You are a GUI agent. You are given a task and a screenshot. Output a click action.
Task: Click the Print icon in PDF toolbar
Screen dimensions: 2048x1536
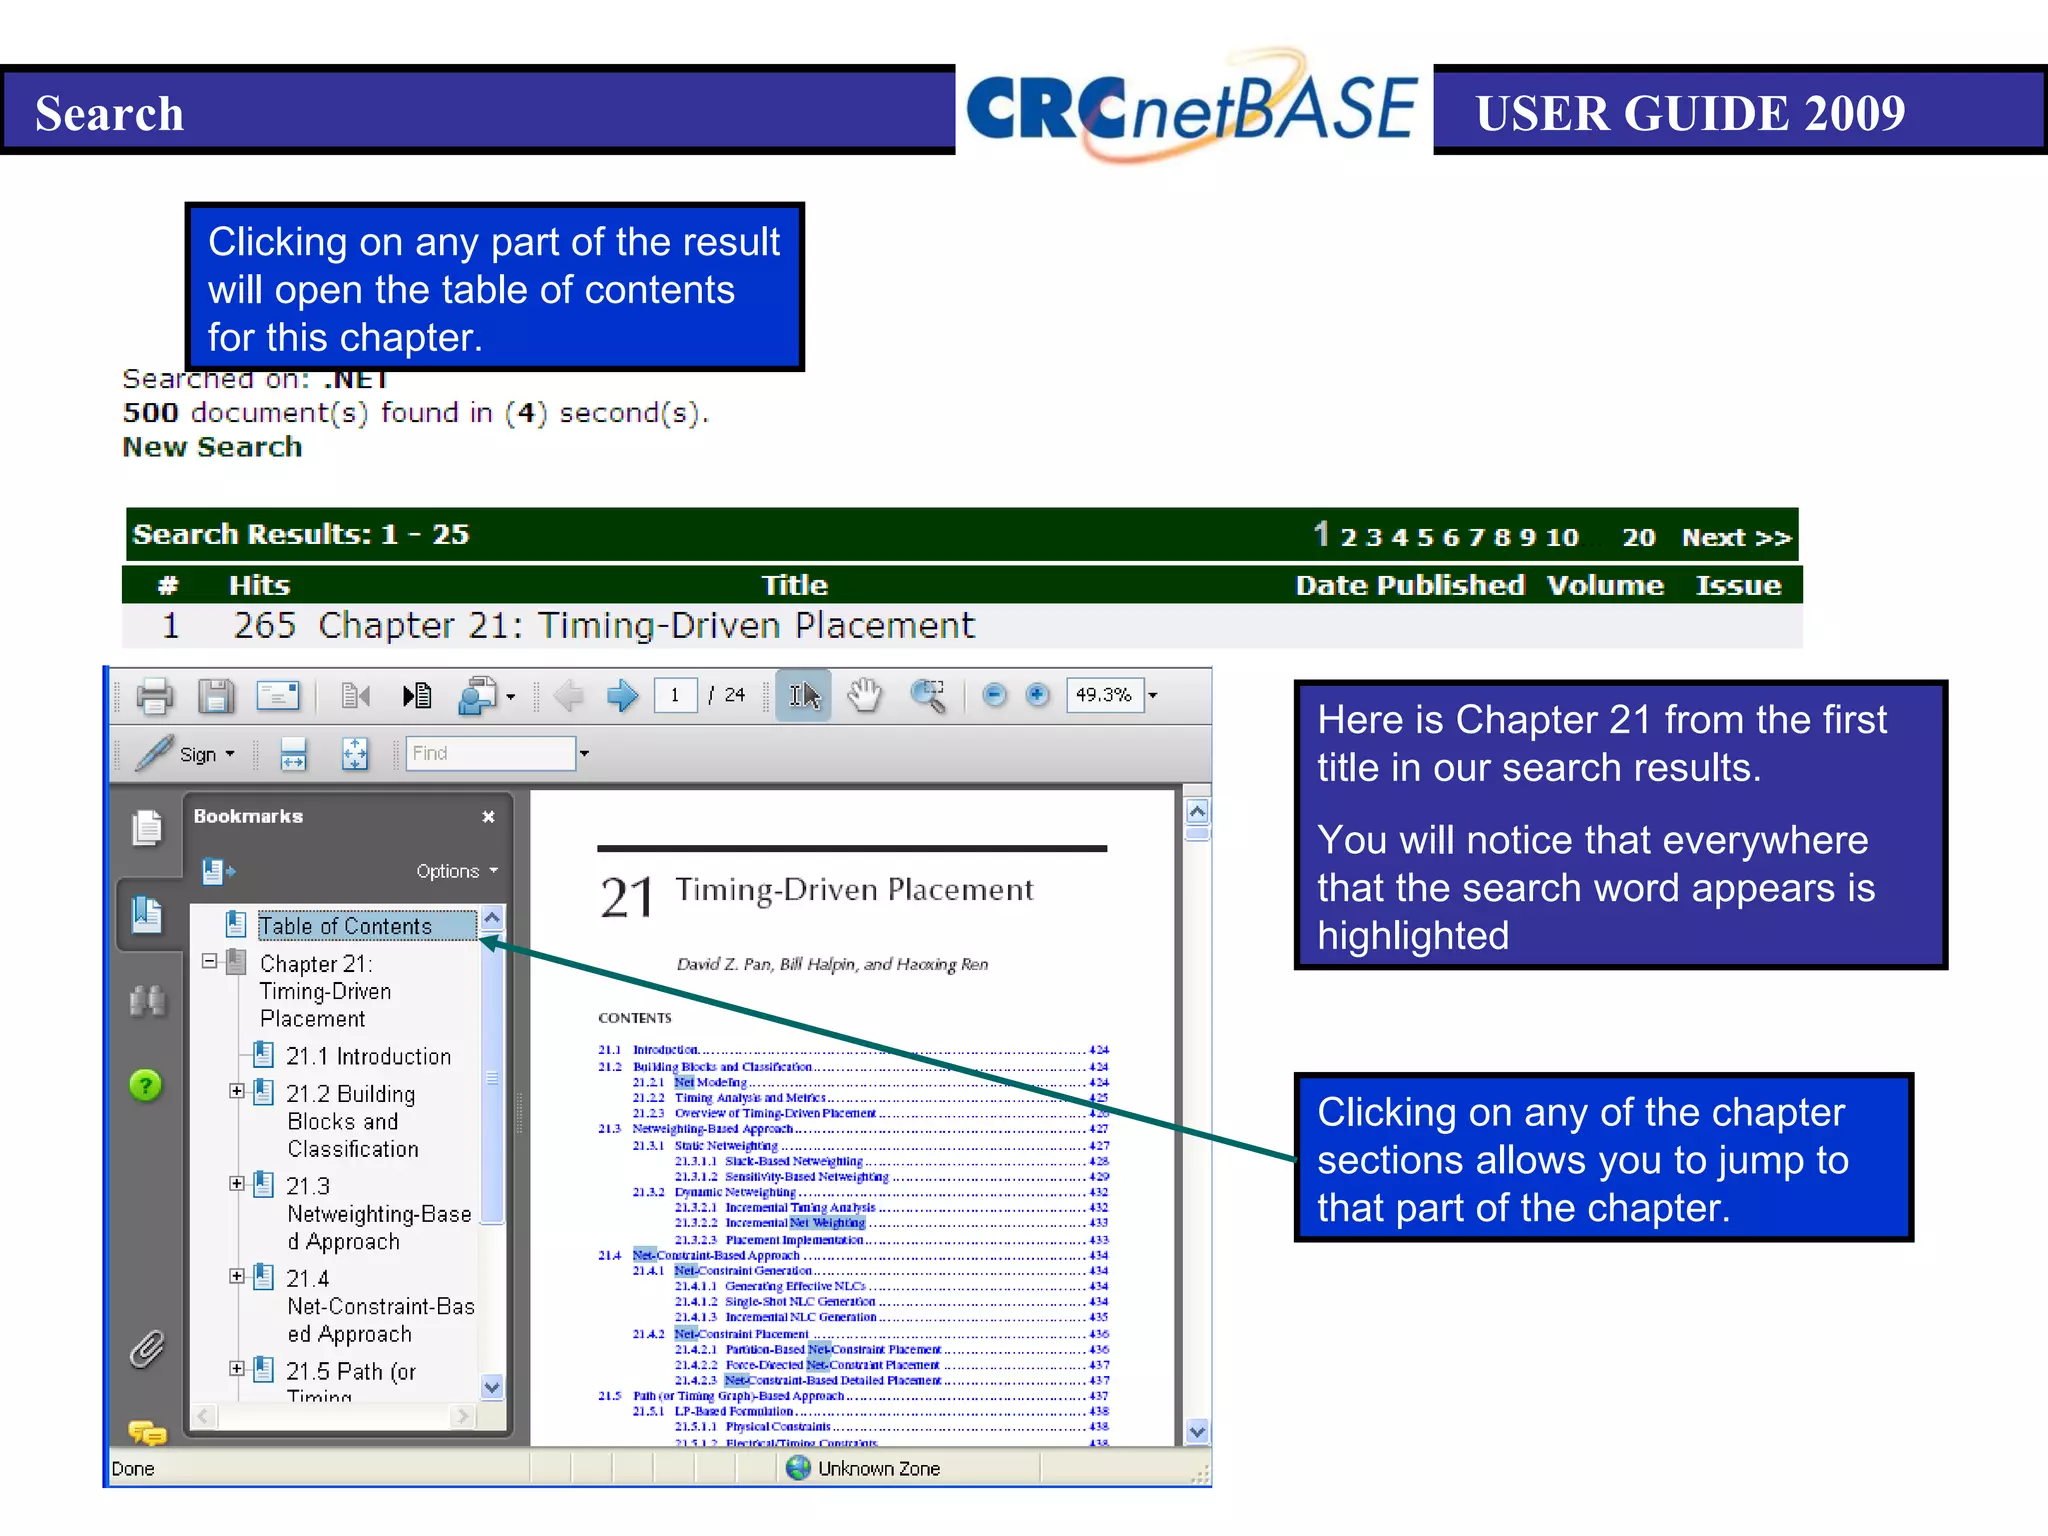154,695
